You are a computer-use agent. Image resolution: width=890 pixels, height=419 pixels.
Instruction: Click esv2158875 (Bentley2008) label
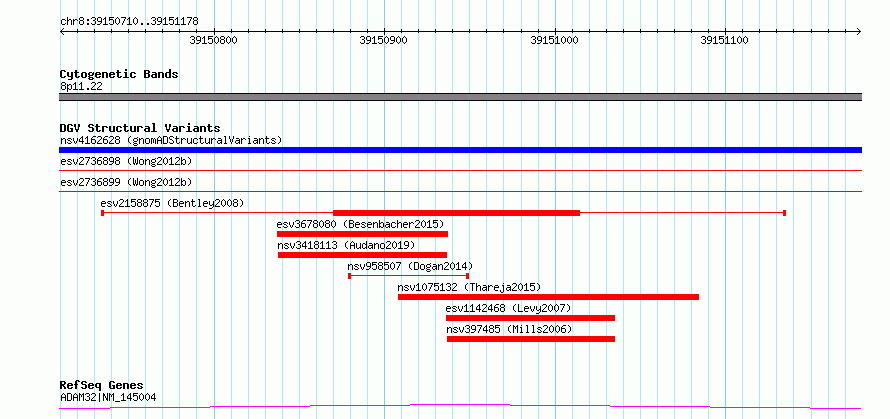point(172,203)
